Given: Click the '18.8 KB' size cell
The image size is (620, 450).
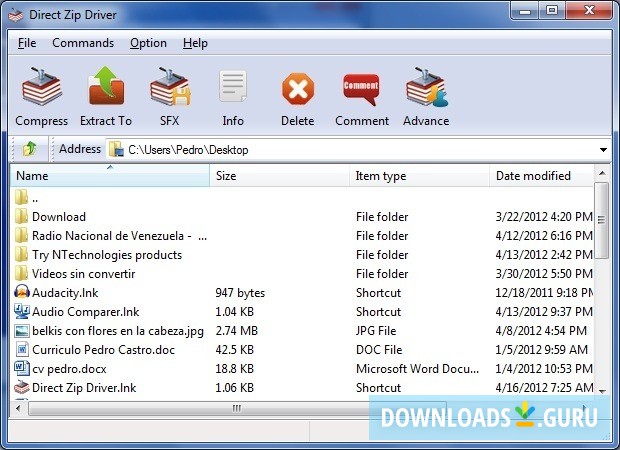Looking at the screenshot, I should point(234,369).
